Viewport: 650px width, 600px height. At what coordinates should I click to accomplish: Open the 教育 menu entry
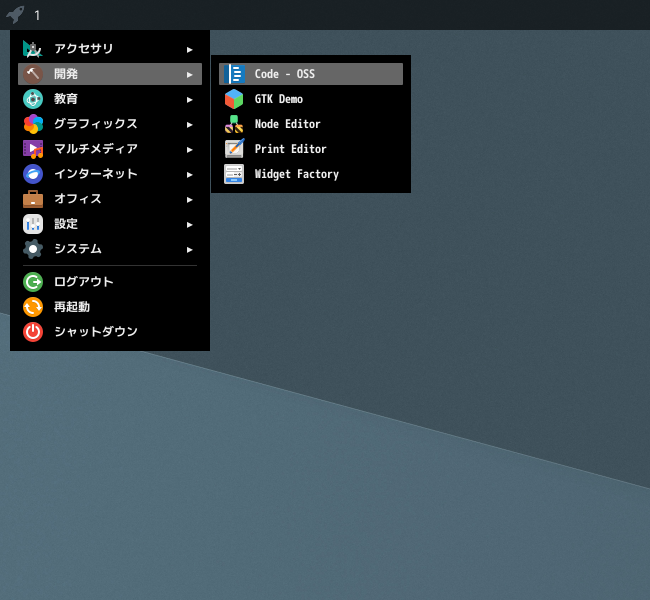[110, 99]
